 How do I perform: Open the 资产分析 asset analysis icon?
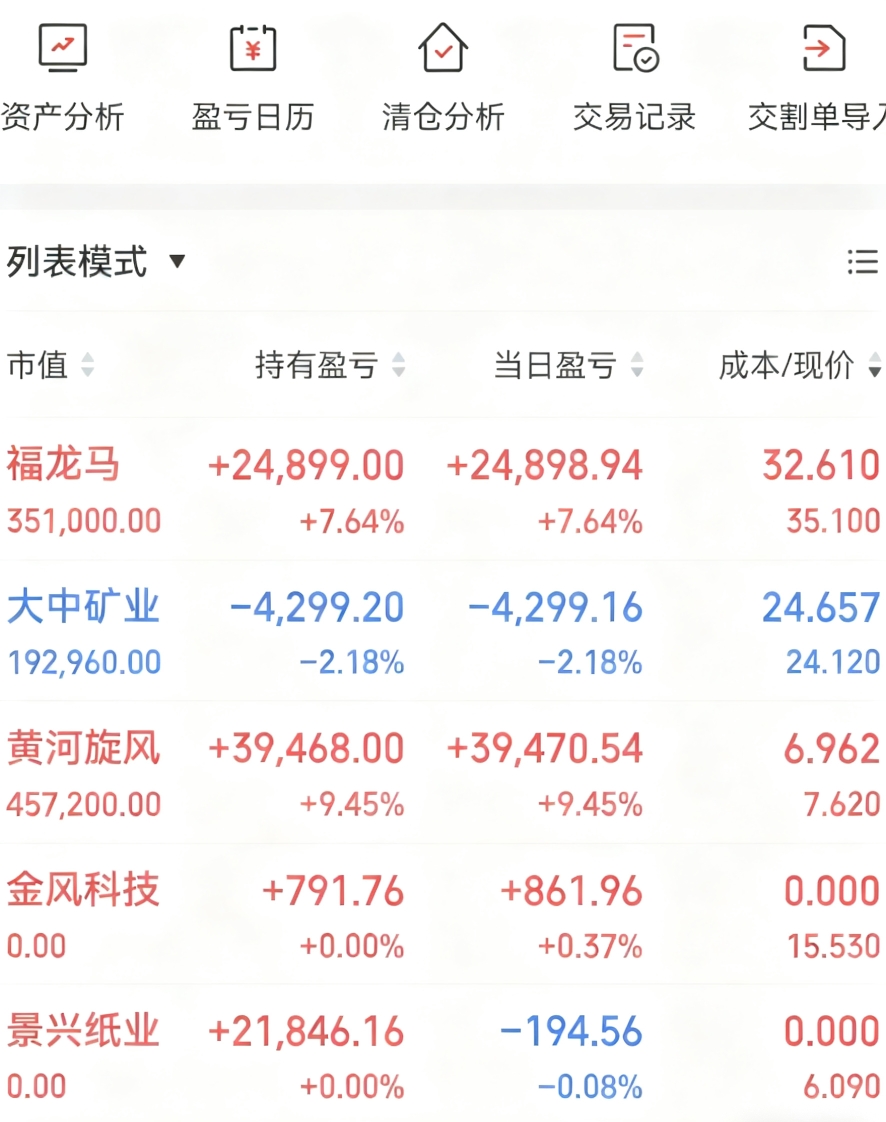(63, 47)
